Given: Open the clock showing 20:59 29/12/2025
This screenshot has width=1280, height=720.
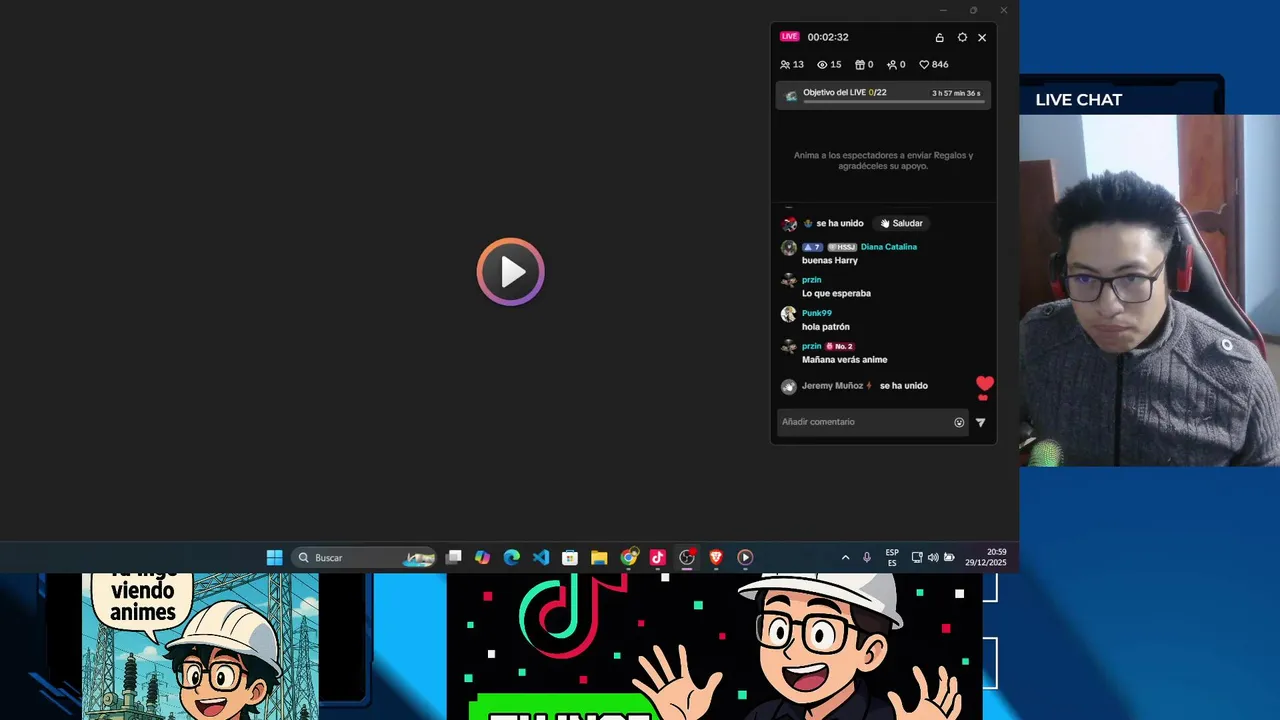Looking at the screenshot, I should [x=986, y=557].
